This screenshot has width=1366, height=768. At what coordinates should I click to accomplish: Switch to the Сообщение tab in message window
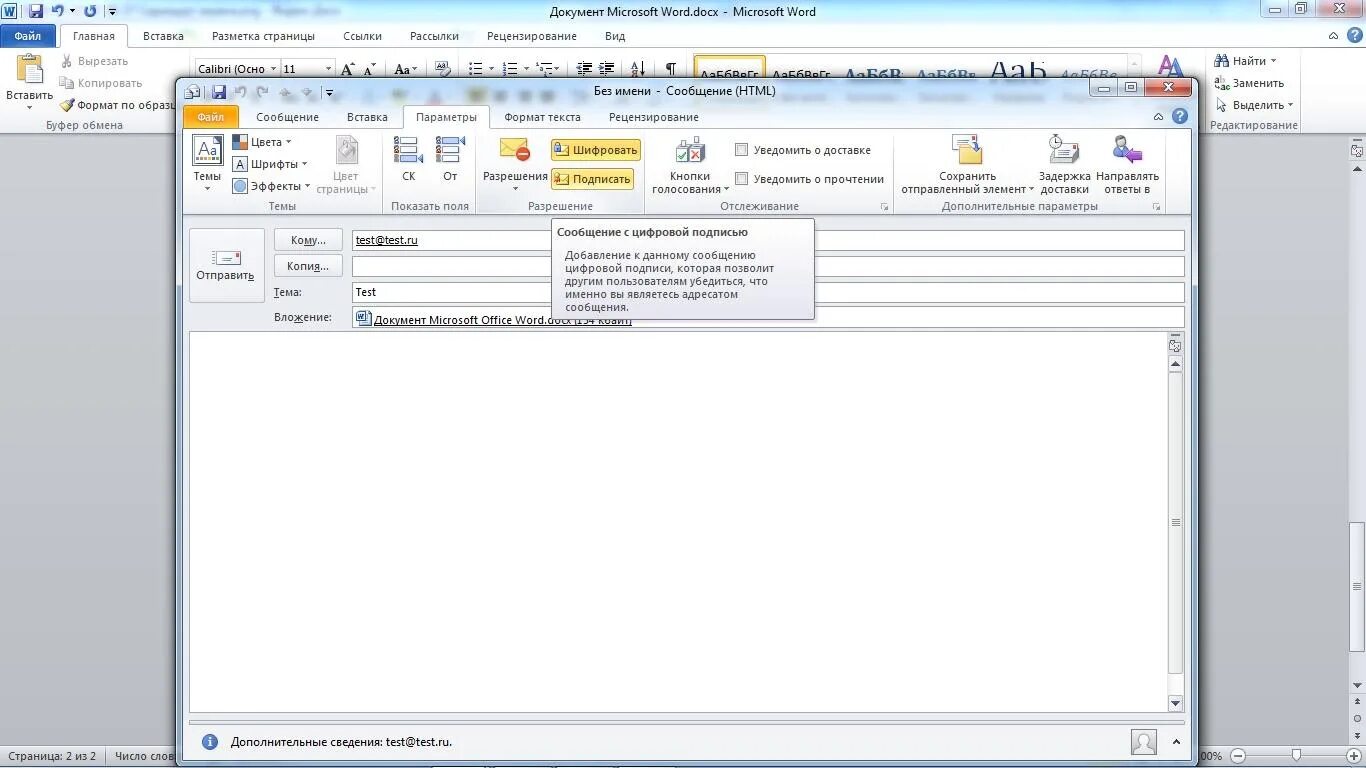pos(287,117)
